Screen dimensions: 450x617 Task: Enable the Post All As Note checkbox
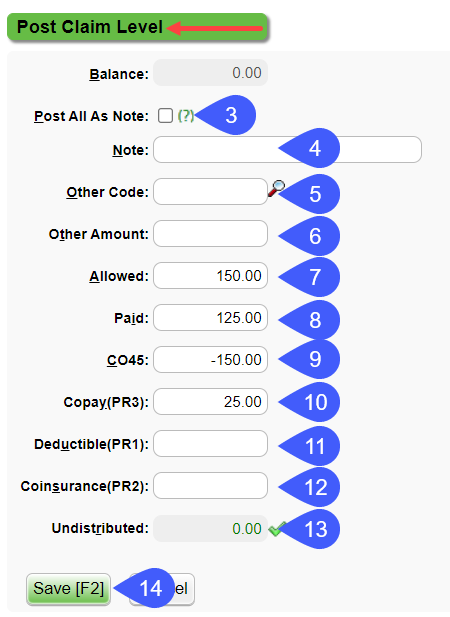pos(165,116)
